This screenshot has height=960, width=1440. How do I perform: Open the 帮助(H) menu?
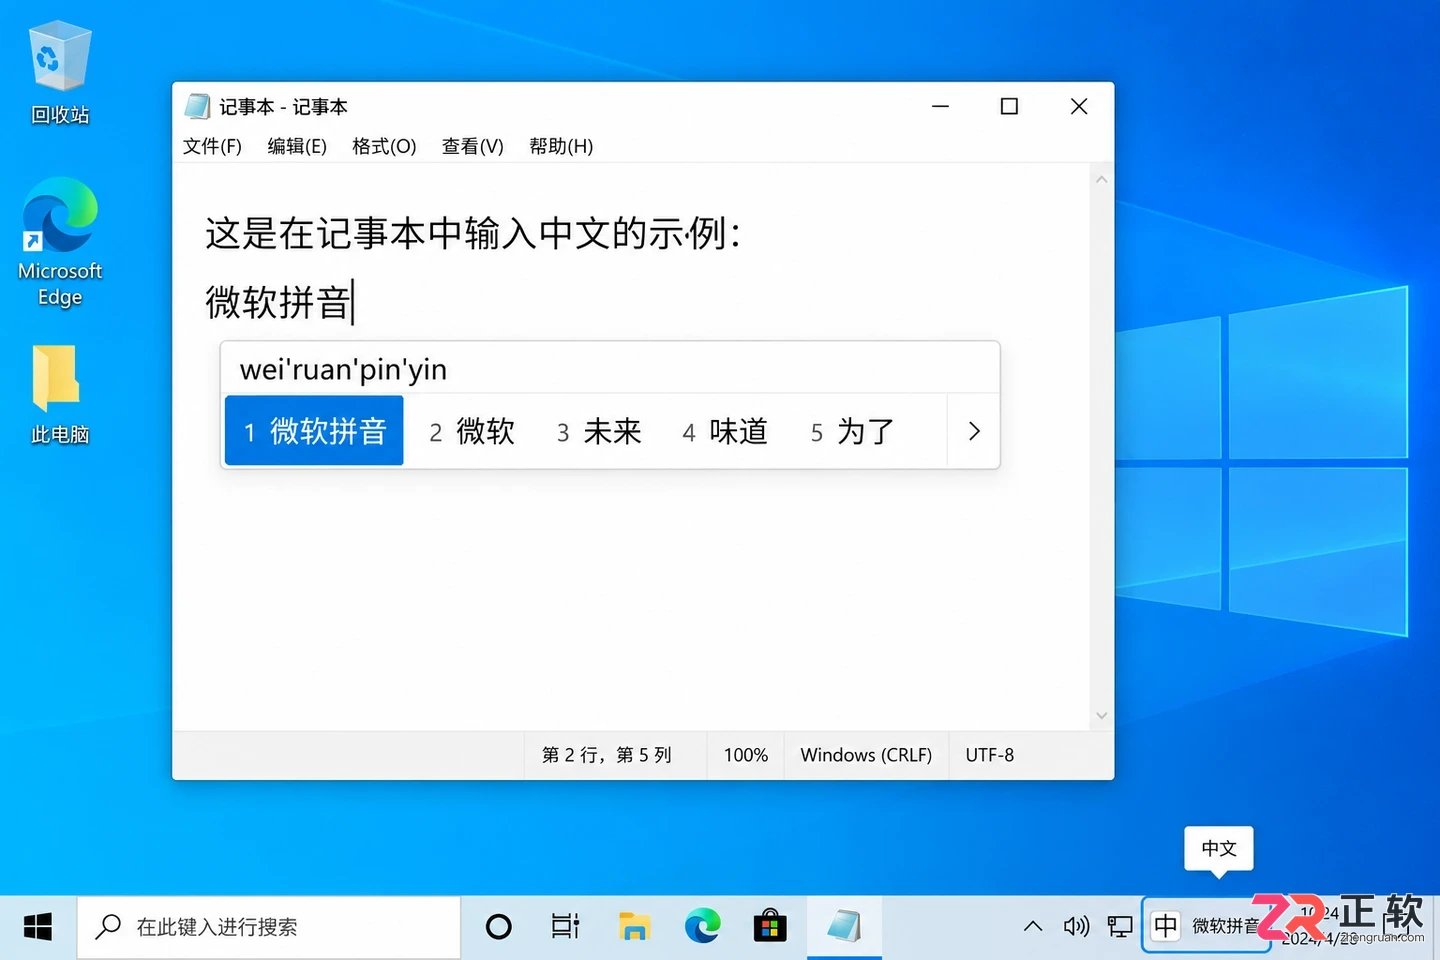point(561,147)
